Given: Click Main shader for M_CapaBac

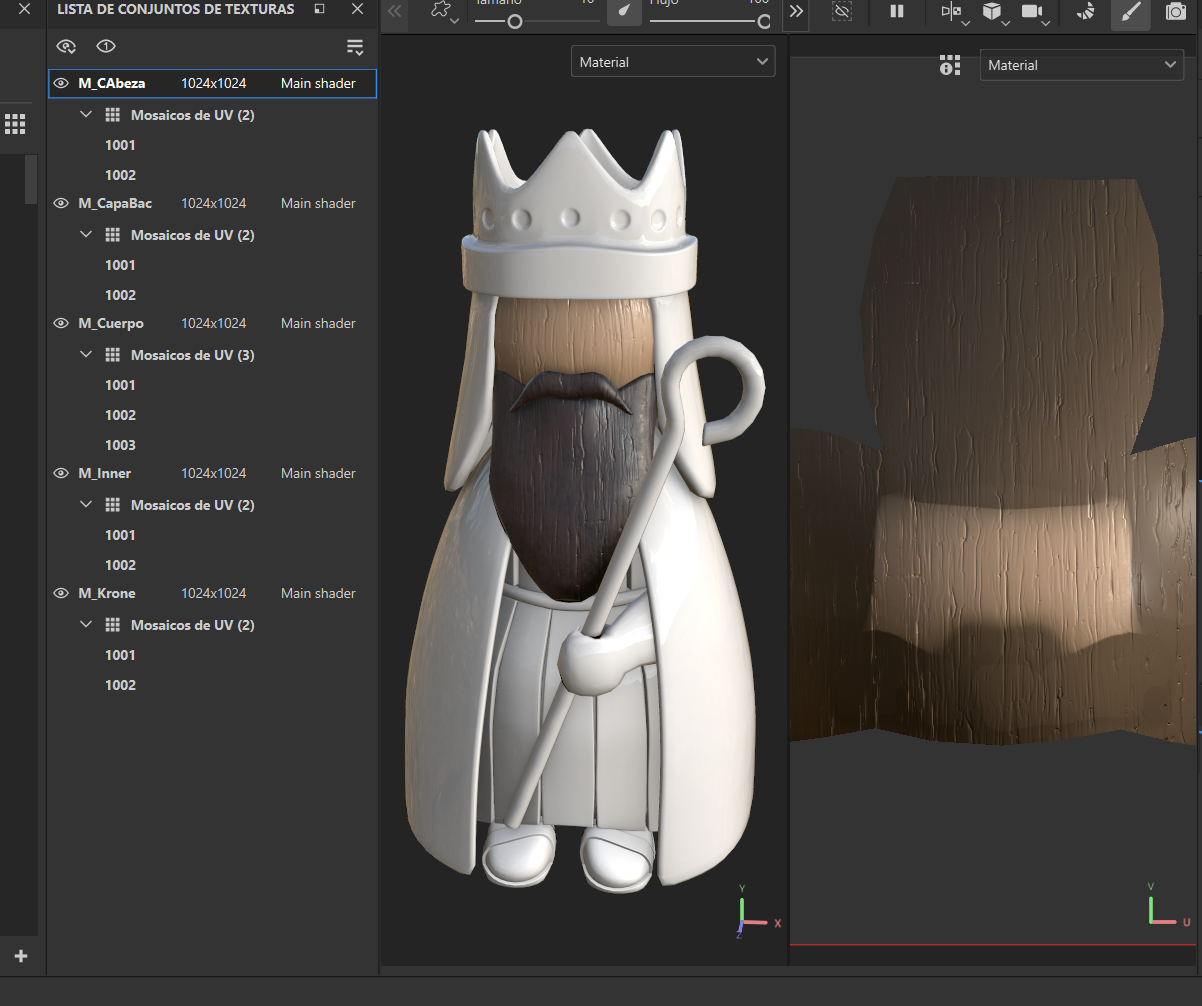Looking at the screenshot, I should [x=318, y=203].
